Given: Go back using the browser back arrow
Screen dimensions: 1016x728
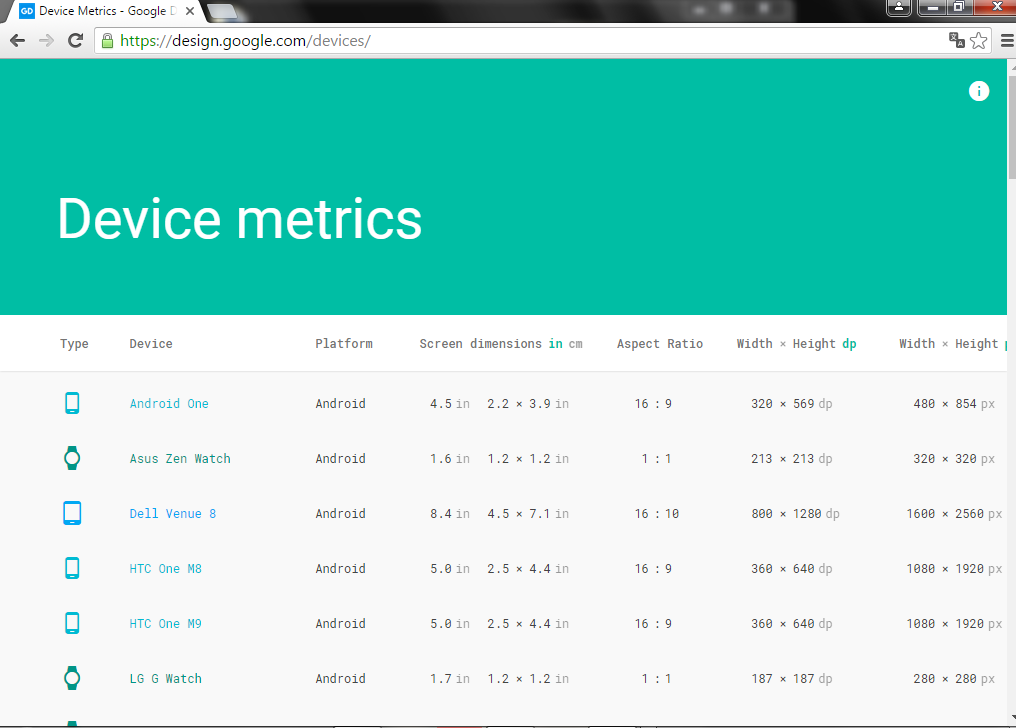Looking at the screenshot, I should pos(17,40).
